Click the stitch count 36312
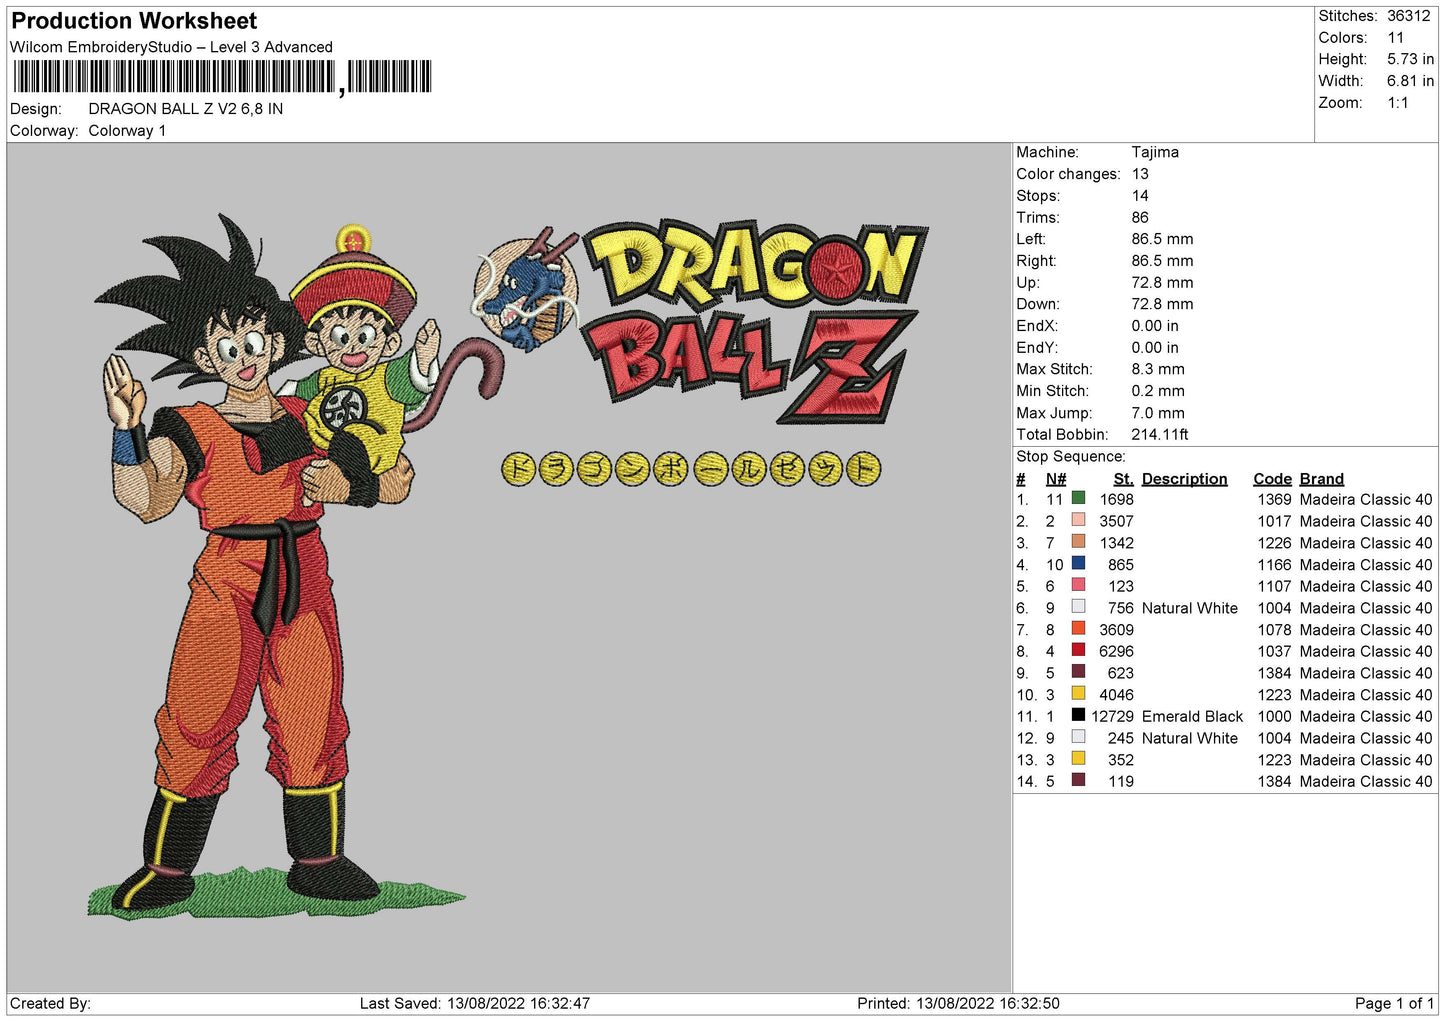The width and height of the screenshot is (1445, 1021). pyautogui.click(x=1408, y=16)
